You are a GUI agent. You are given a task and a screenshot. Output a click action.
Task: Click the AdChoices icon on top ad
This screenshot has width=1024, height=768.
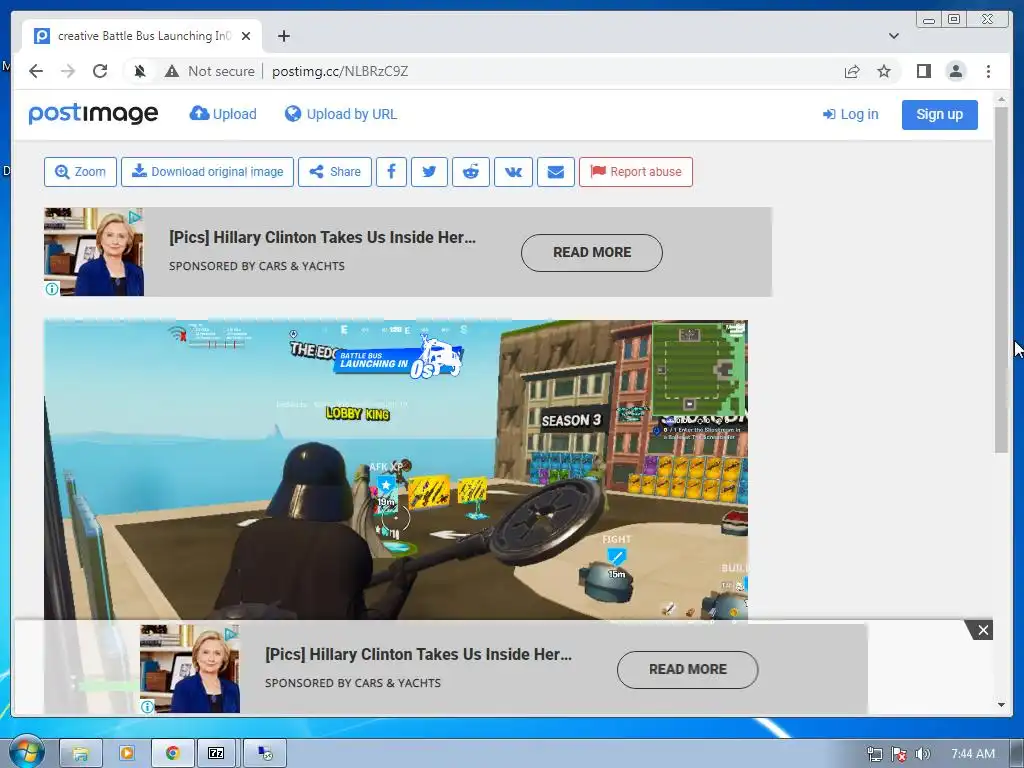[135, 216]
